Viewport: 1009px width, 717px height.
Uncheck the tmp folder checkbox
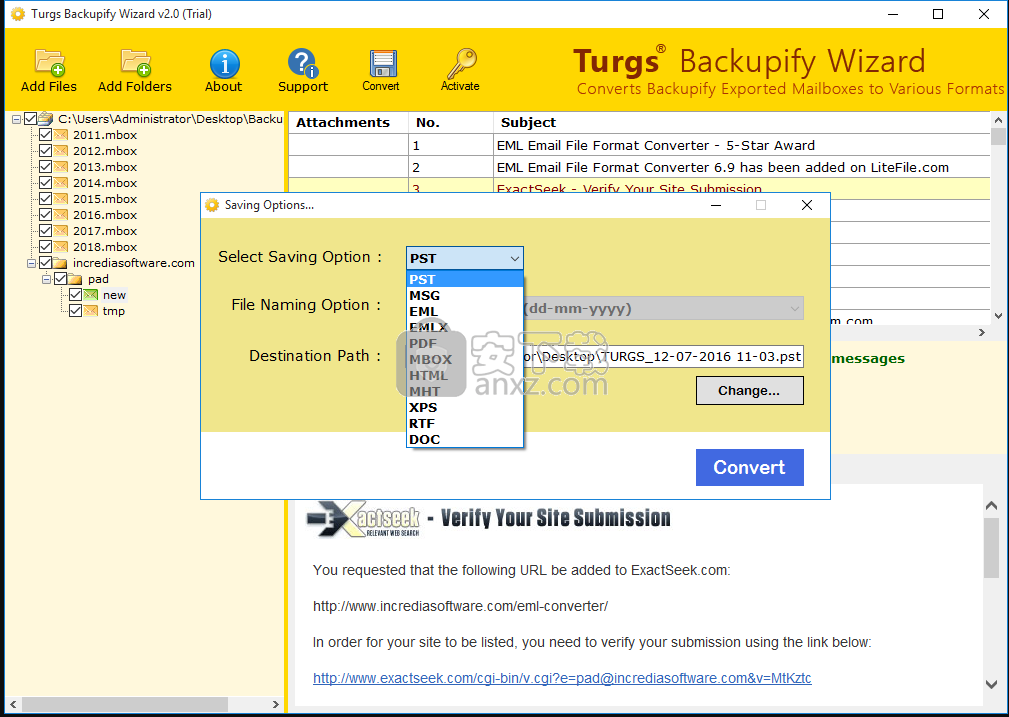[75, 311]
